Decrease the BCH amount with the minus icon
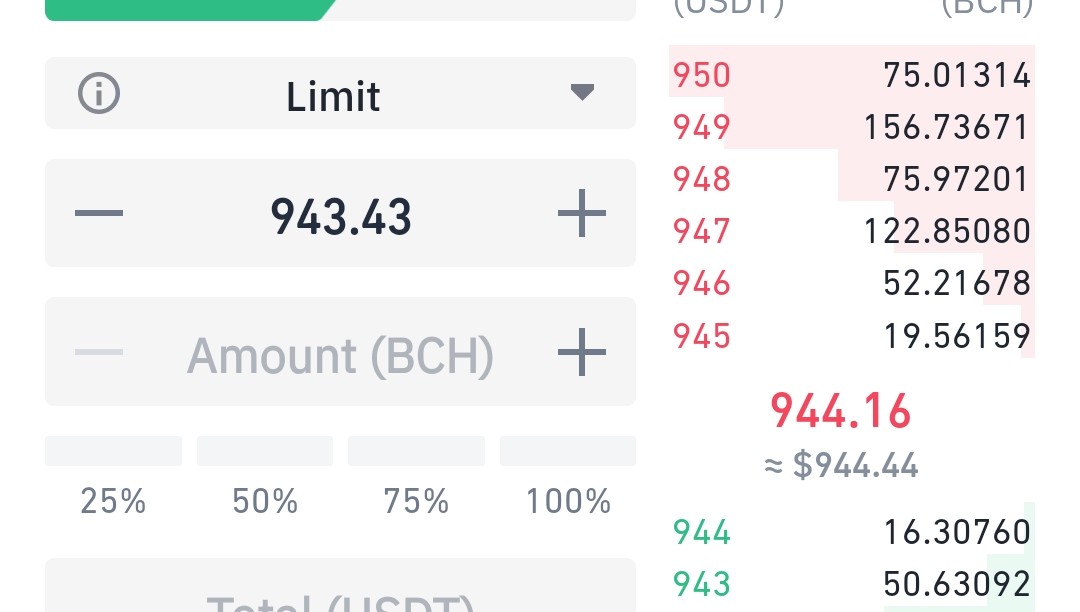Viewport: 1080px width, 612px height. 98,352
